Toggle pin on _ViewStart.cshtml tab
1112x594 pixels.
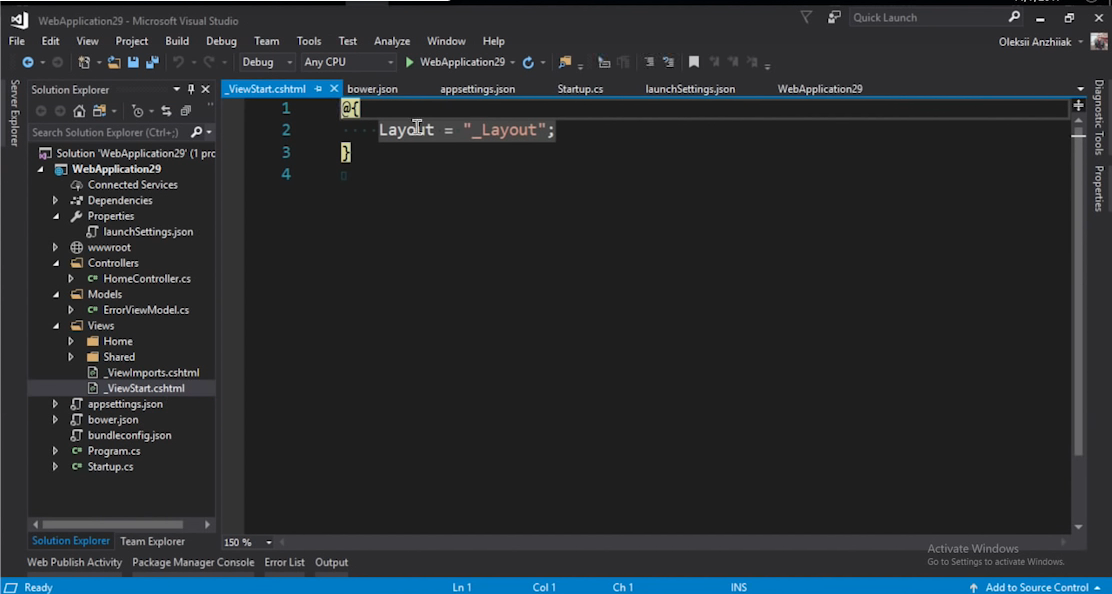(318, 89)
